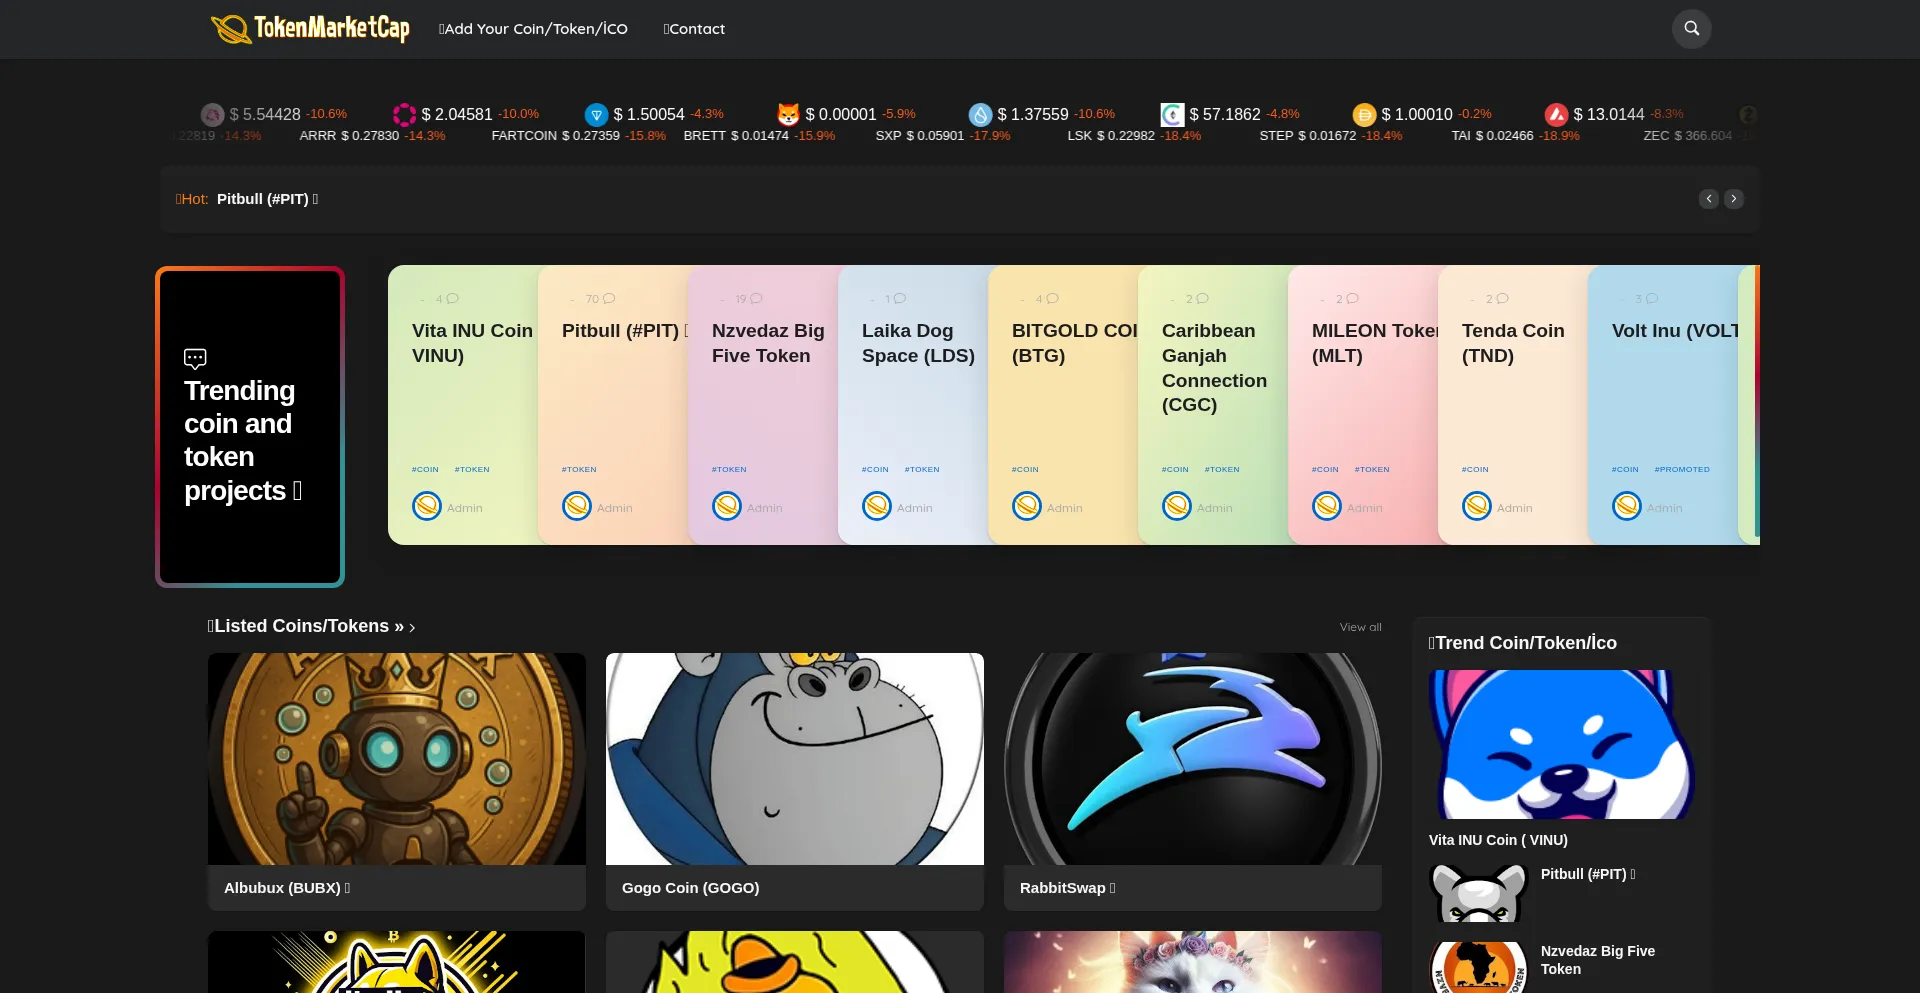Click the View all link
1920x993 pixels.
pos(1360,627)
